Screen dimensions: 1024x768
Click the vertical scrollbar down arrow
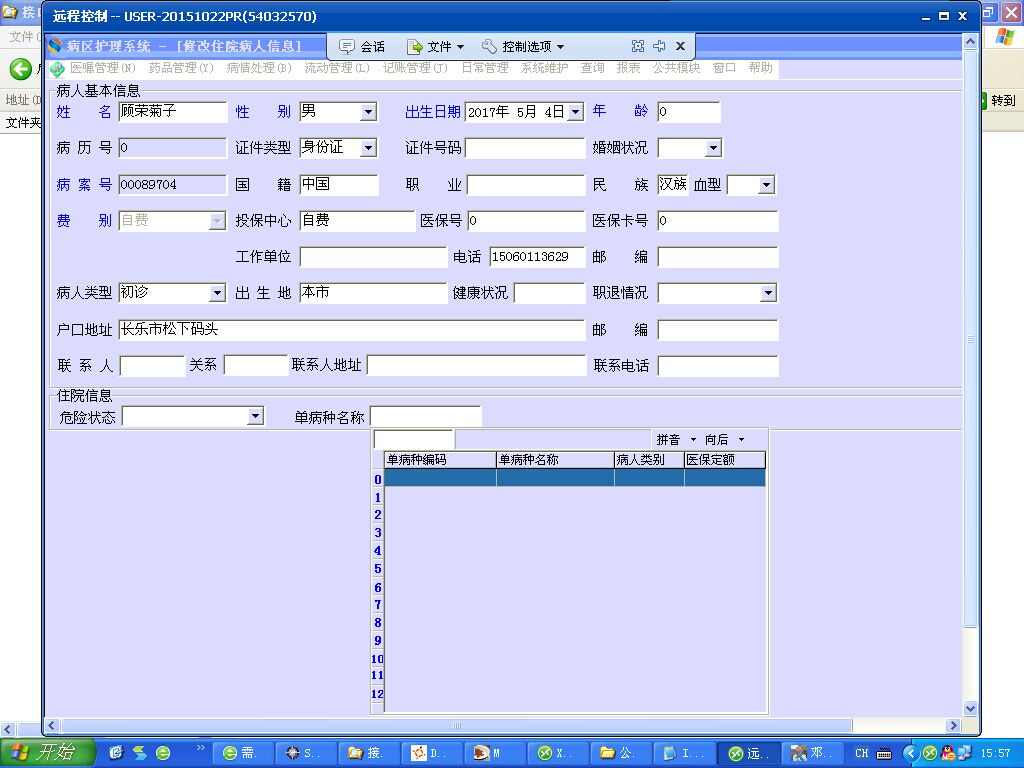pyautogui.click(x=970, y=708)
